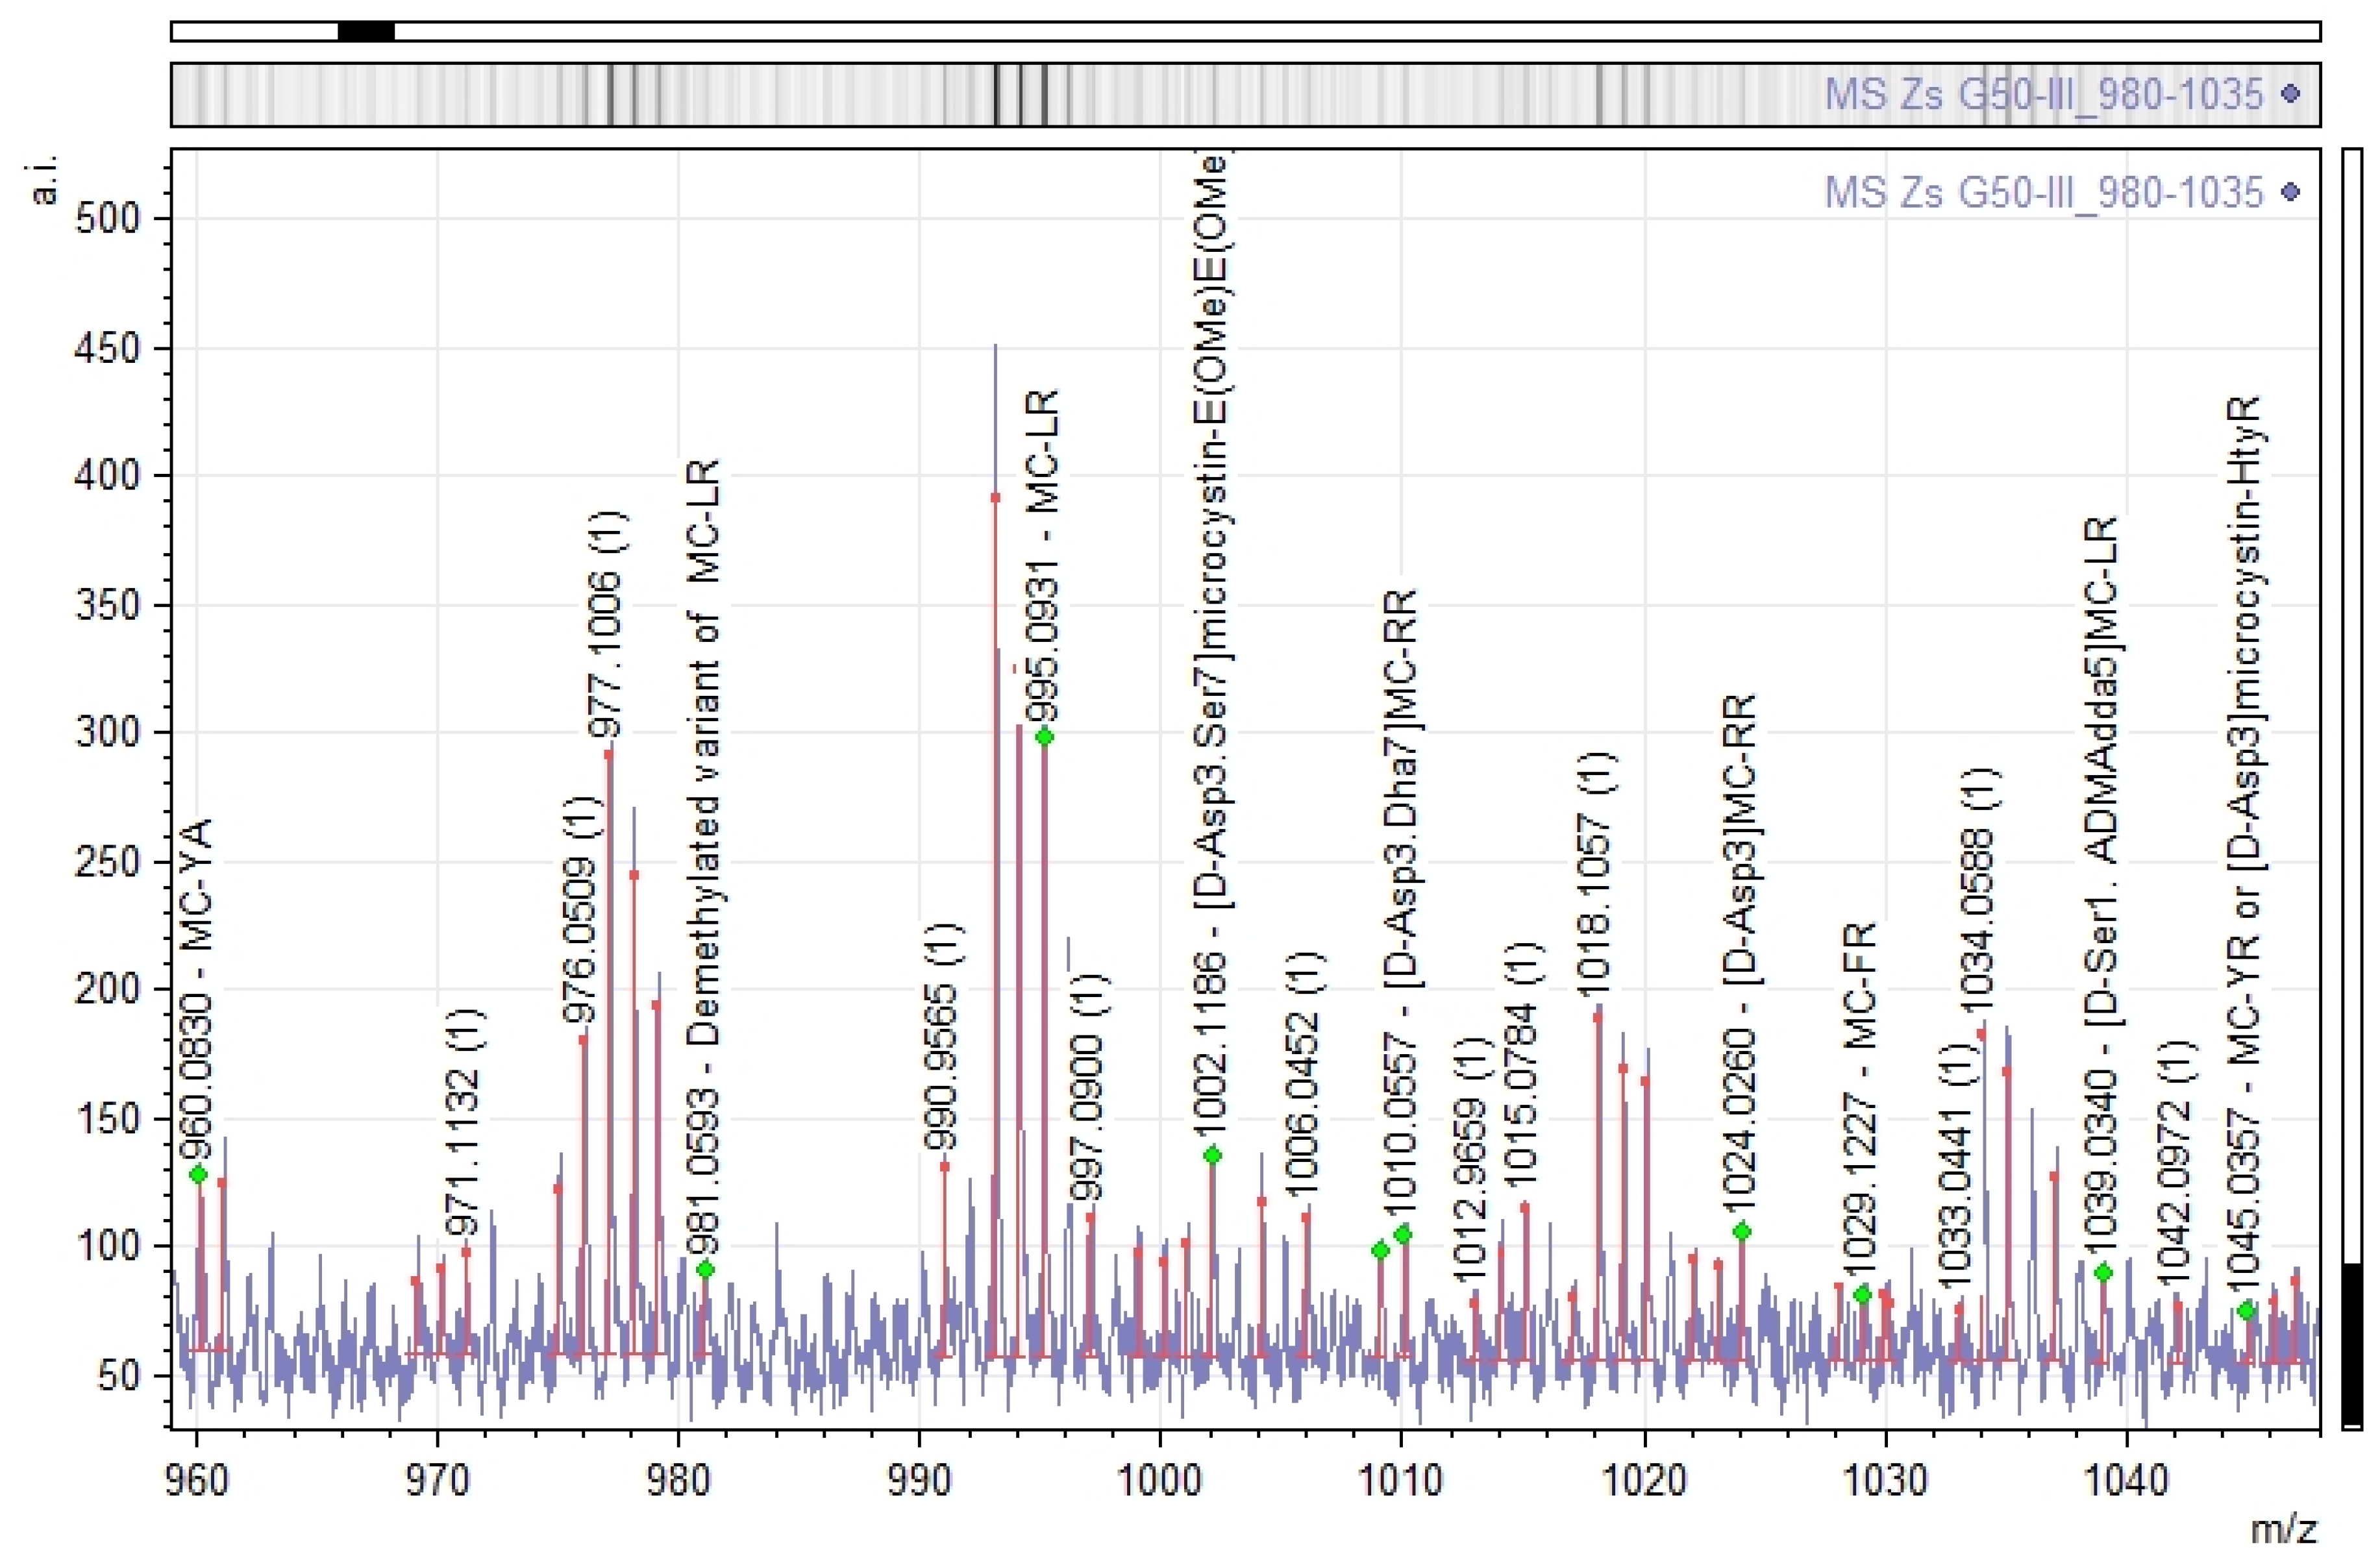This screenshot has width=2380, height=1565.
Task: Click green marker of [D-Asp3]MC-RR peak
Action: click(x=1742, y=1231)
